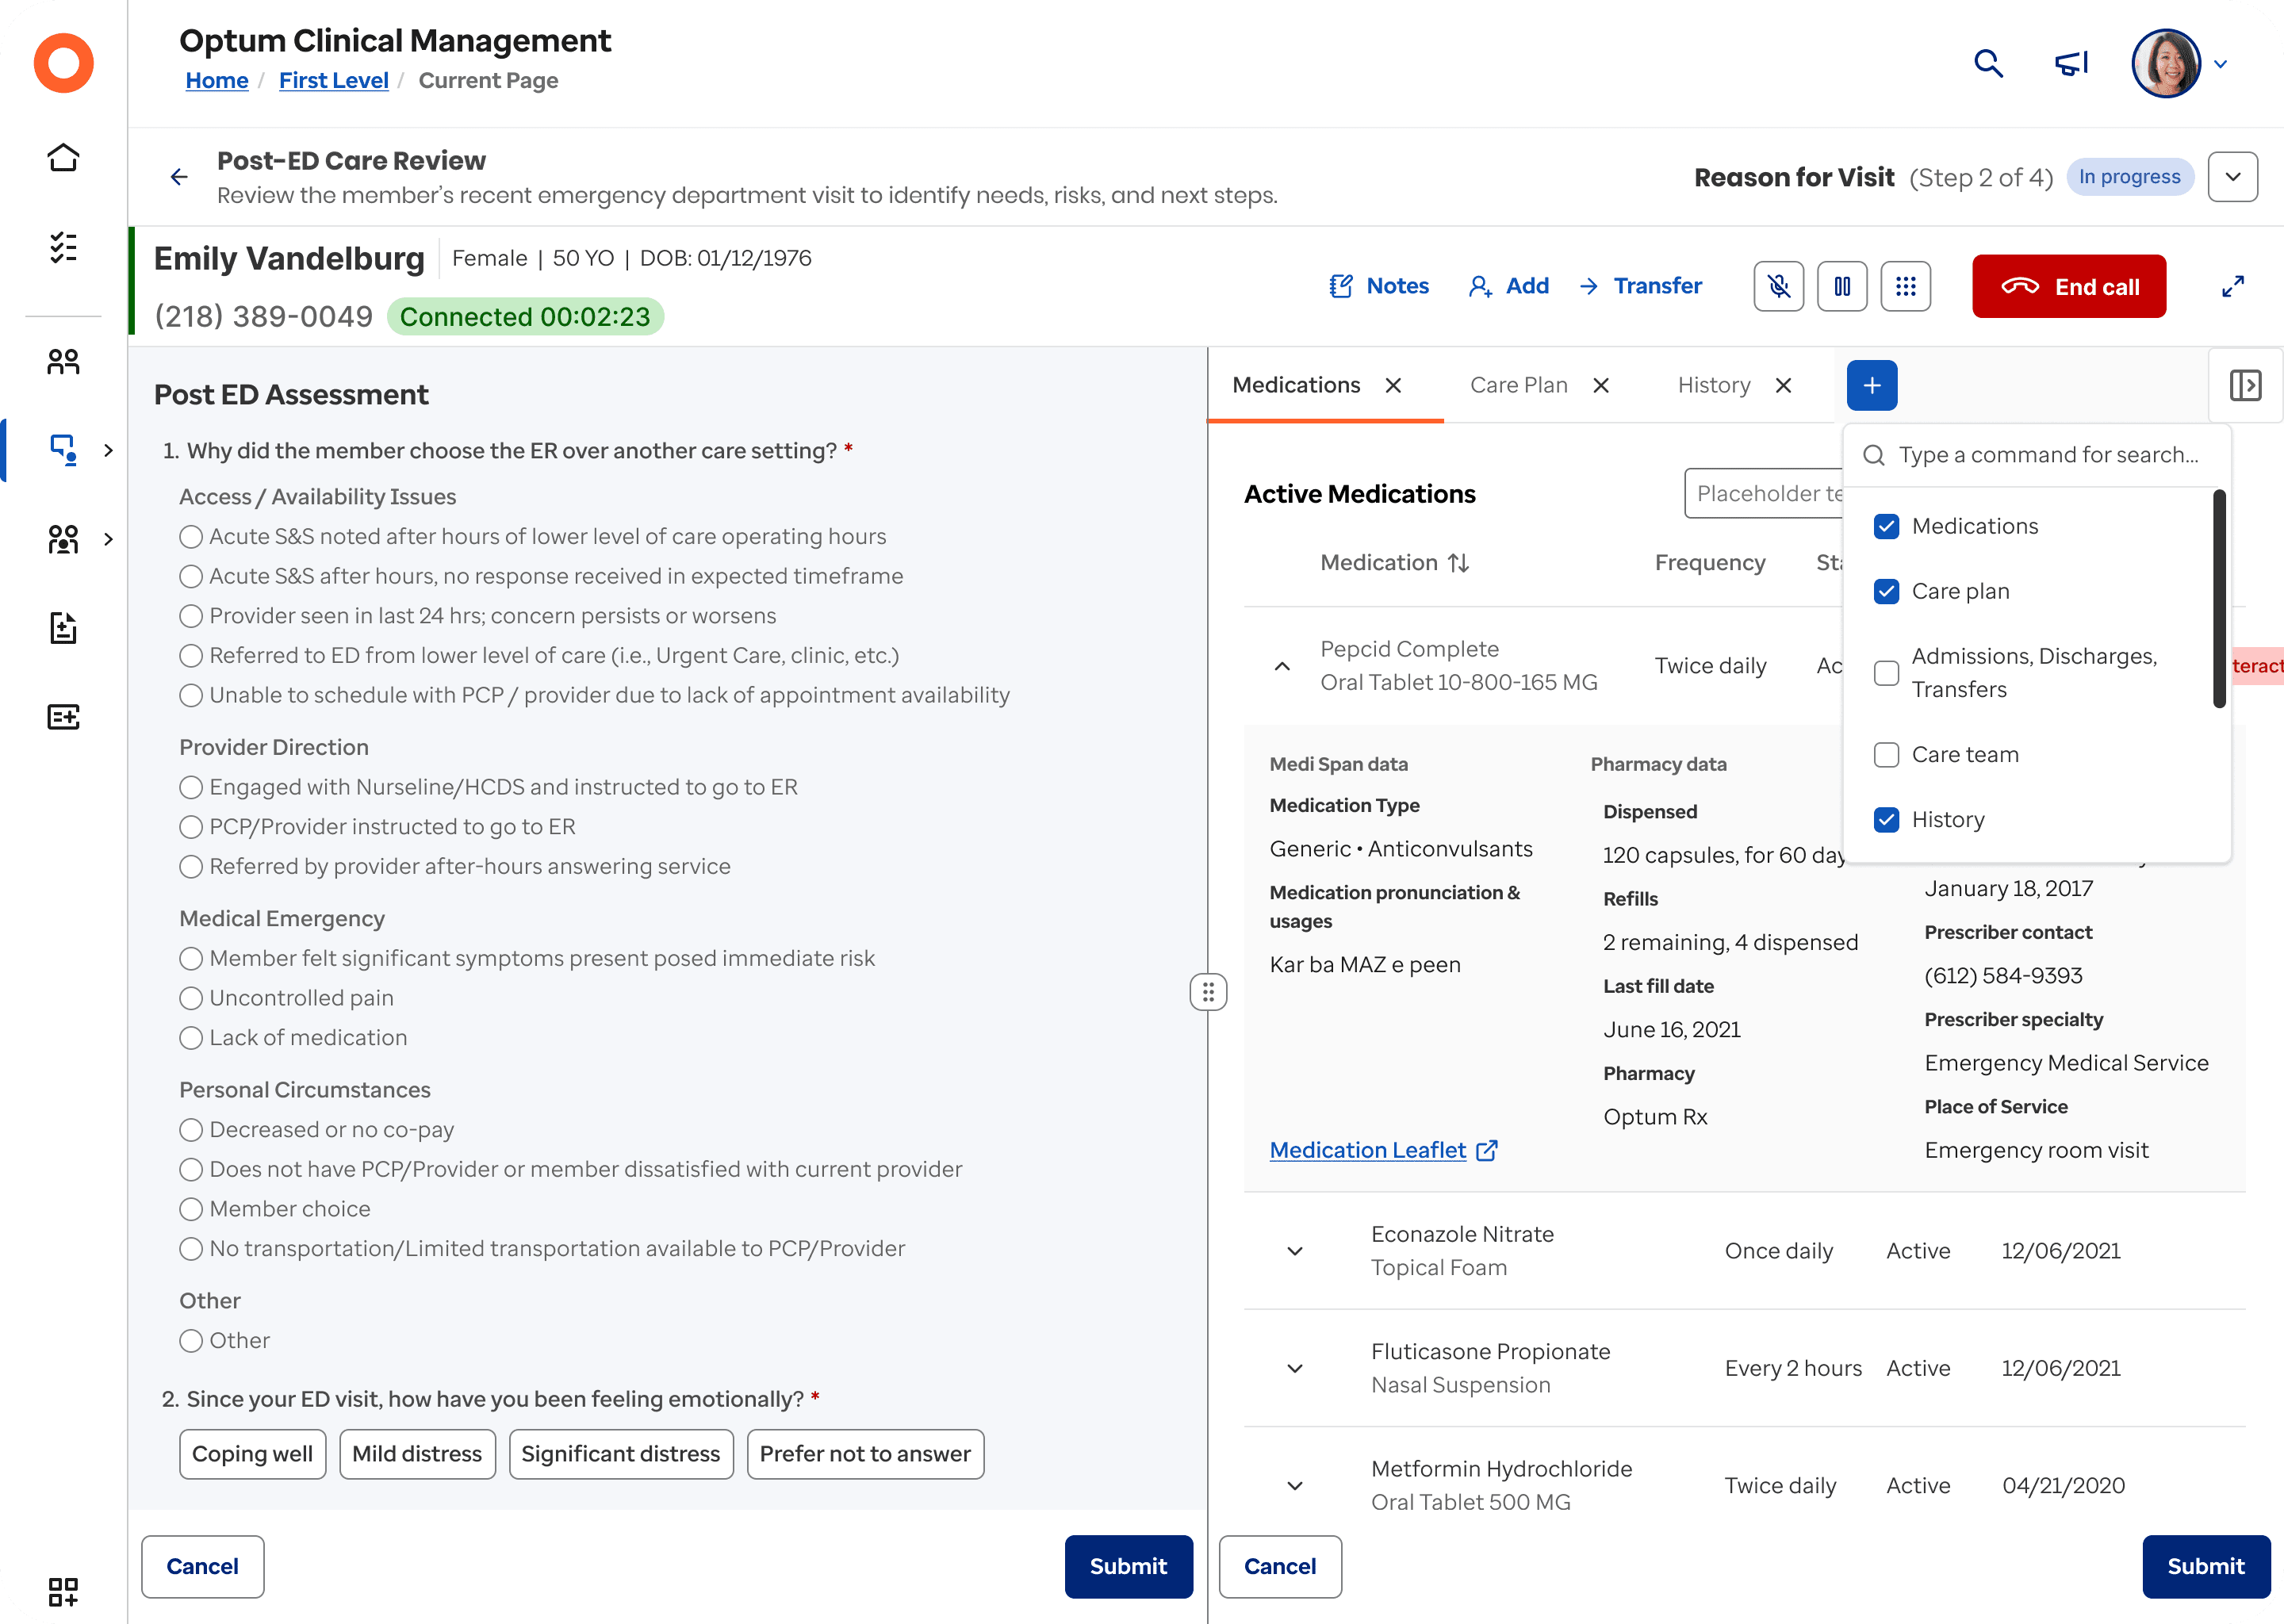Collapse the Pepcid Complete medication row
The image size is (2284, 1624).
click(x=1282, y=666)
